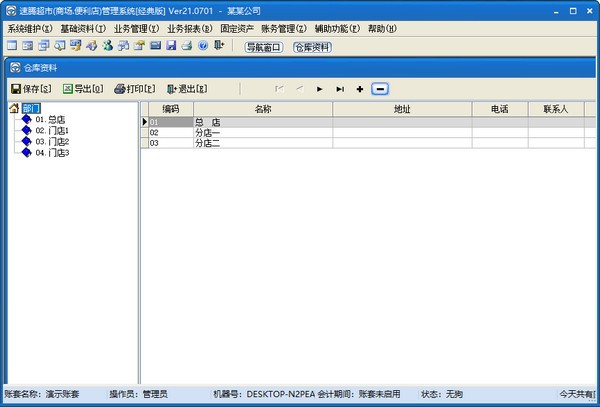Click the 操作员: 管理员 status entry
600x407 pixels.
click(139, 394)
